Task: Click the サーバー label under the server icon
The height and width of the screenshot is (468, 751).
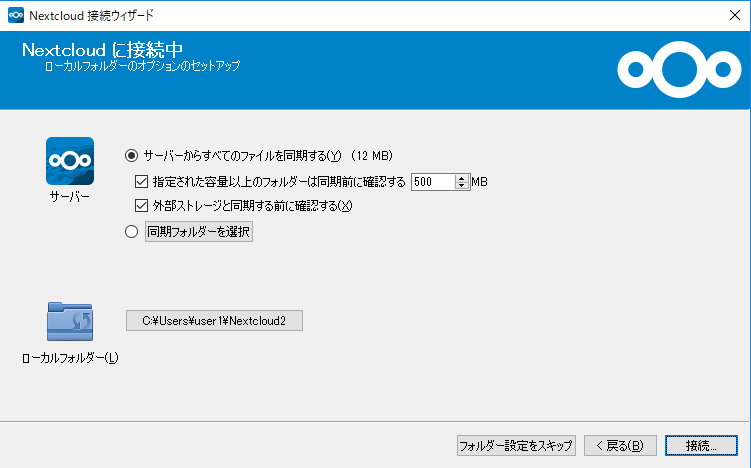Action: [70, 196]
